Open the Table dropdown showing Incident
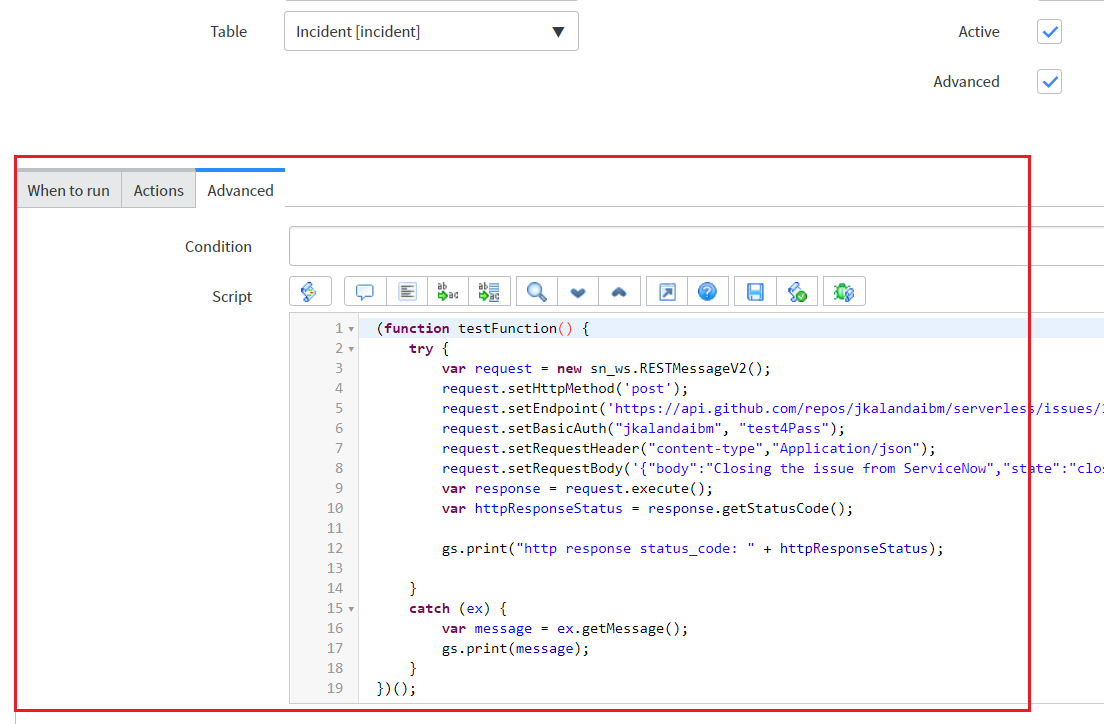The image size is (1104, 724). [431, 32]
